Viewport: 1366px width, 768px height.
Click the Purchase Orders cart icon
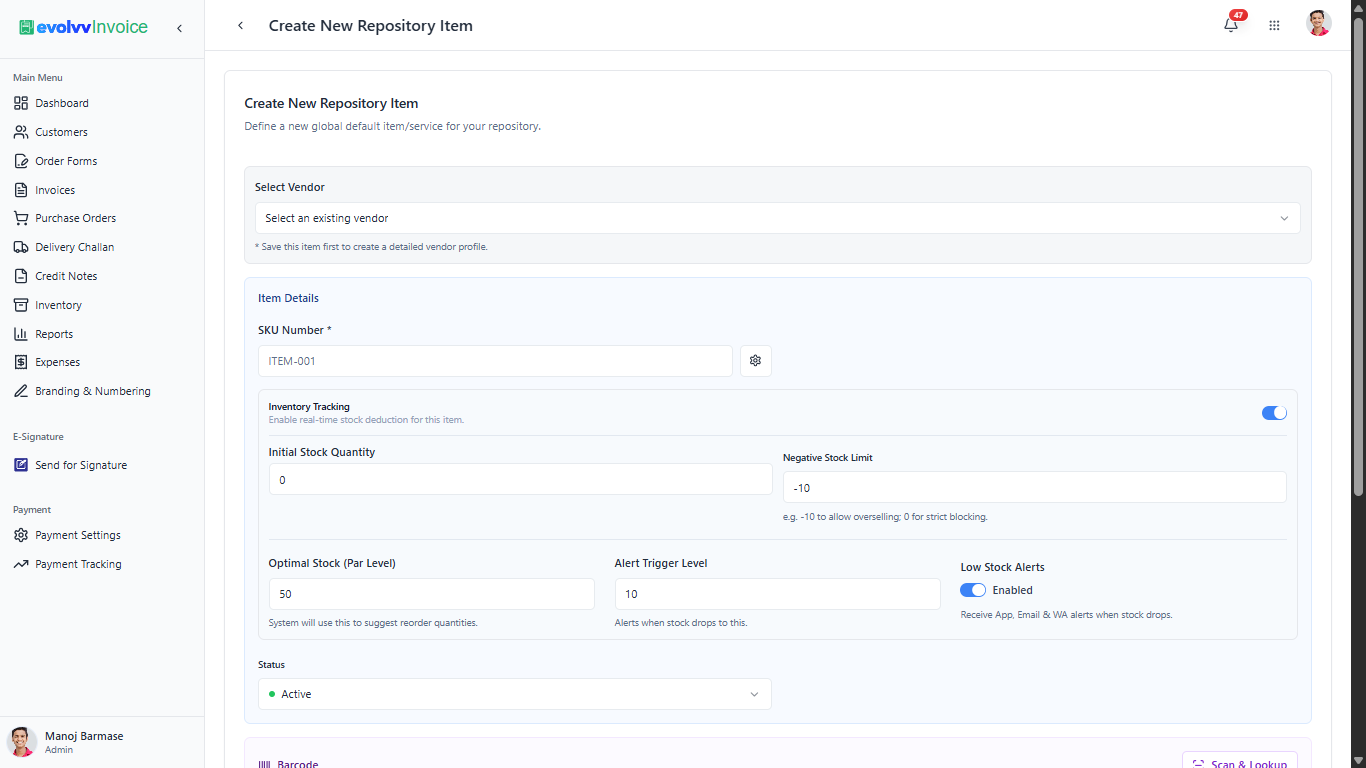[21, 218]
